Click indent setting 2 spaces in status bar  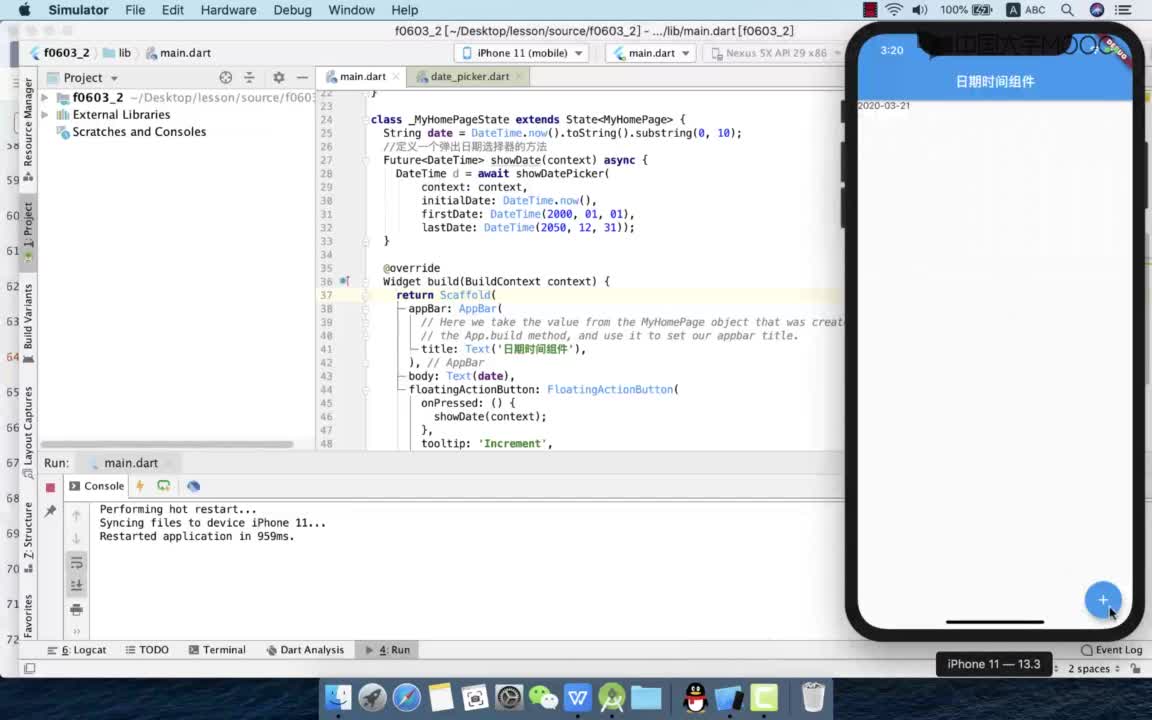pyautogui.click(x=1093, y=669)
